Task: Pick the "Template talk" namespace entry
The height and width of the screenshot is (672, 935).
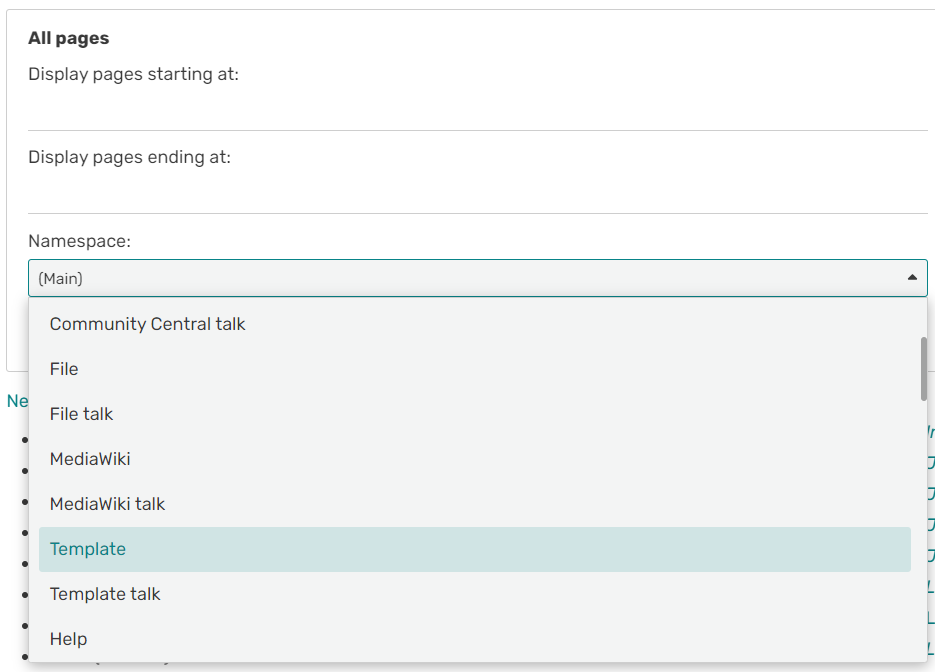Action: tap(105, 594)
